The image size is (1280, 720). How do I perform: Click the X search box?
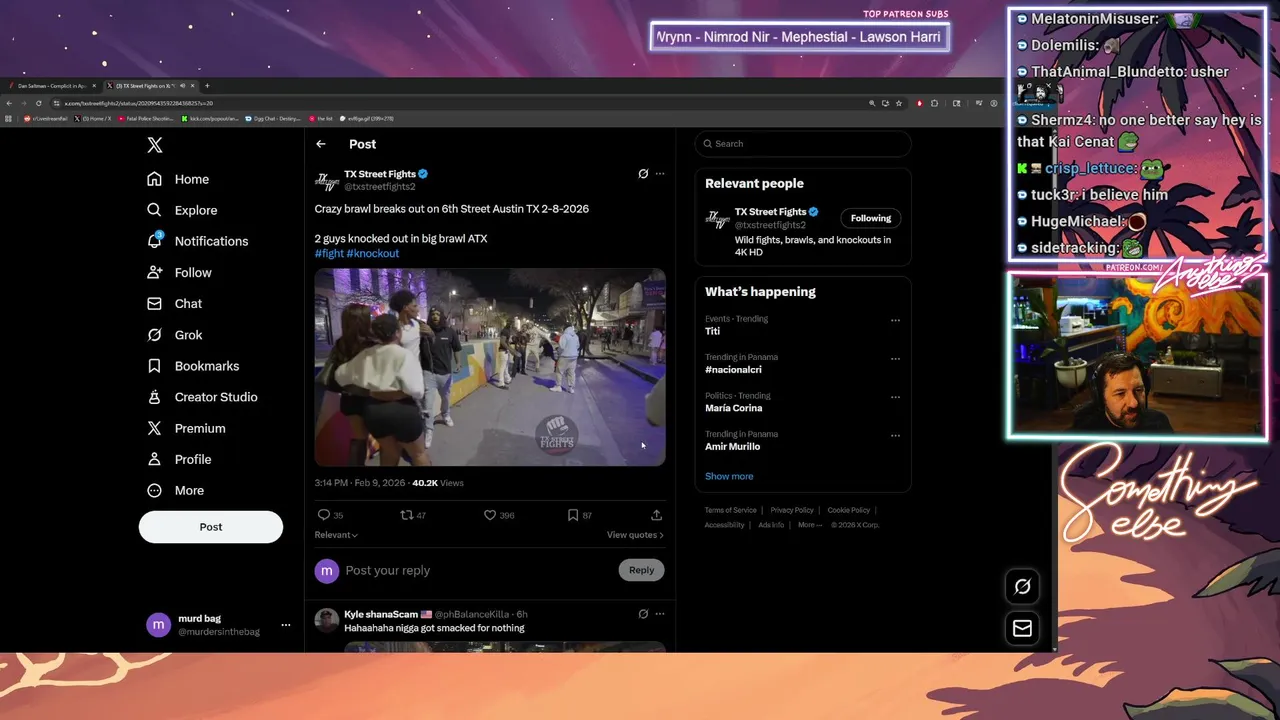tap(803, 144)
